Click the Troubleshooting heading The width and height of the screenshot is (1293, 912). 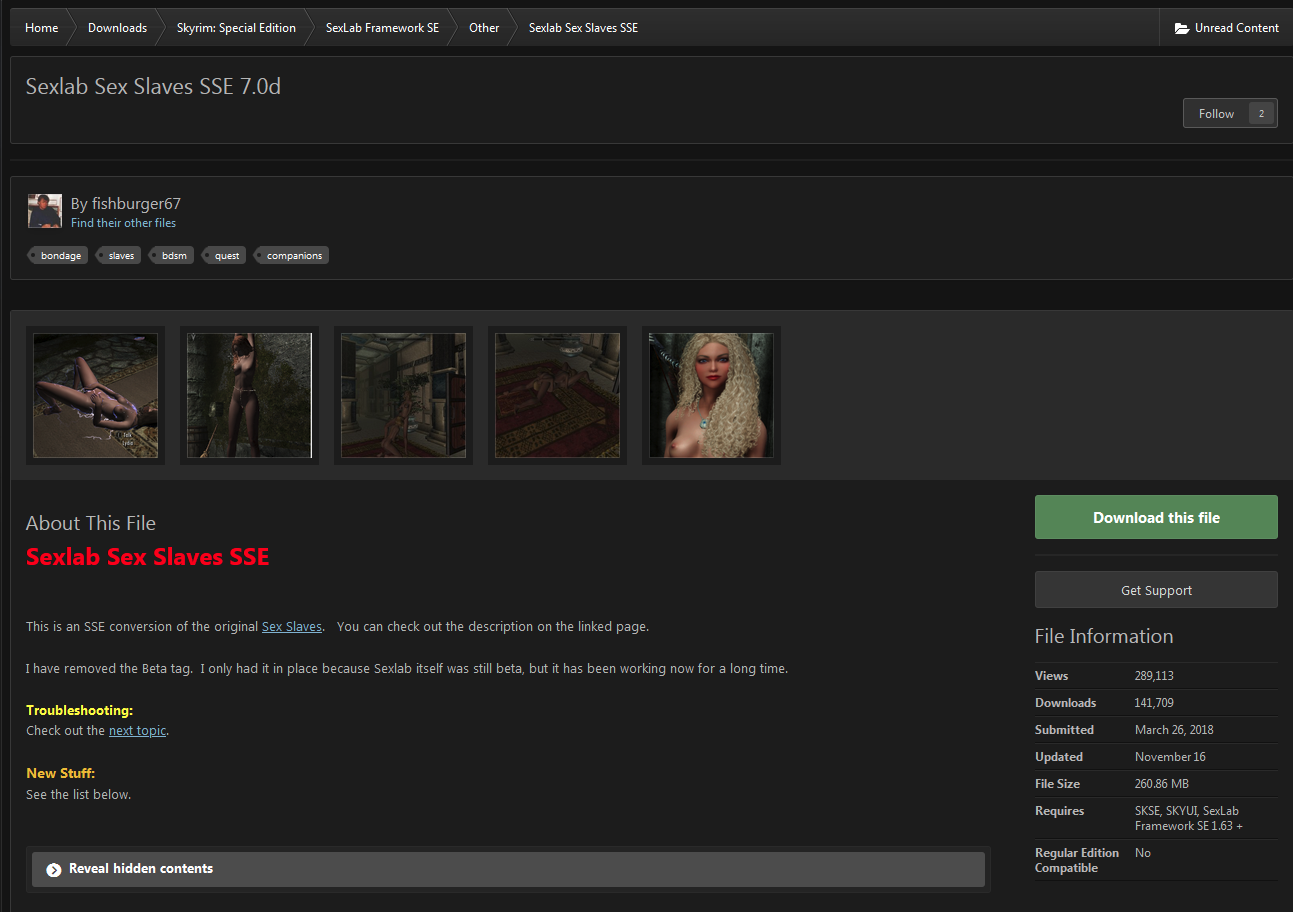point(79,710)
